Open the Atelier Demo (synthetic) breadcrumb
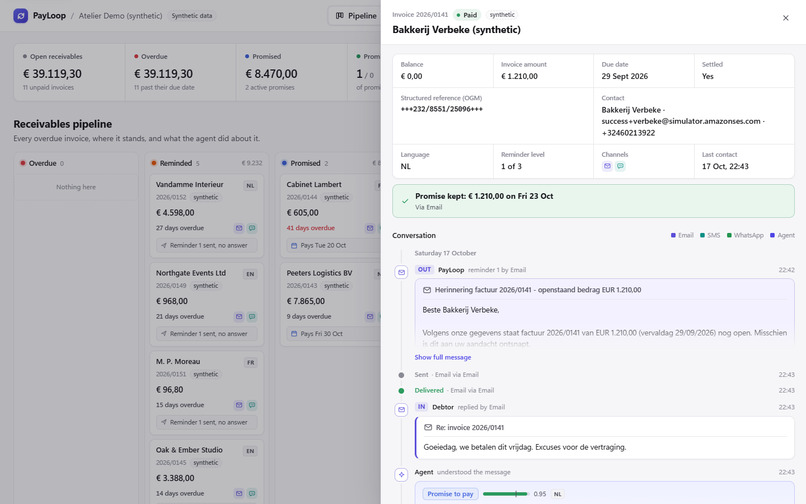This screenshot has height=504, width=806. click(120, 16)
